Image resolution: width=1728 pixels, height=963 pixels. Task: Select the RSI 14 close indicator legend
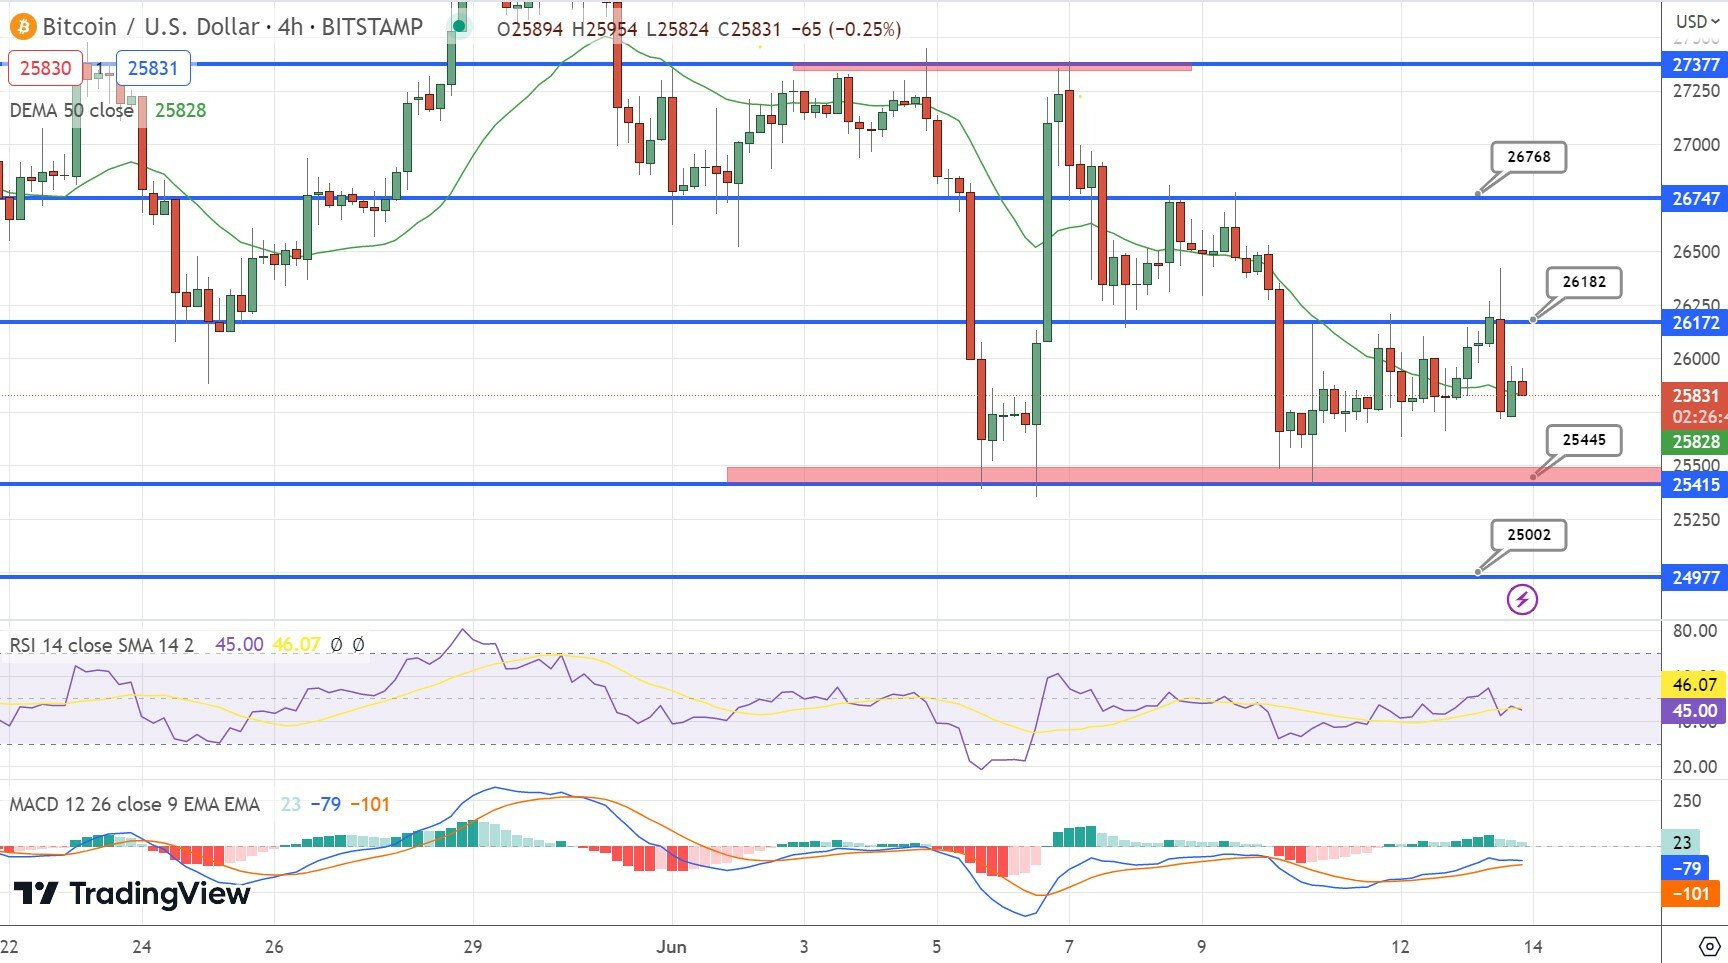pos(101,645)
